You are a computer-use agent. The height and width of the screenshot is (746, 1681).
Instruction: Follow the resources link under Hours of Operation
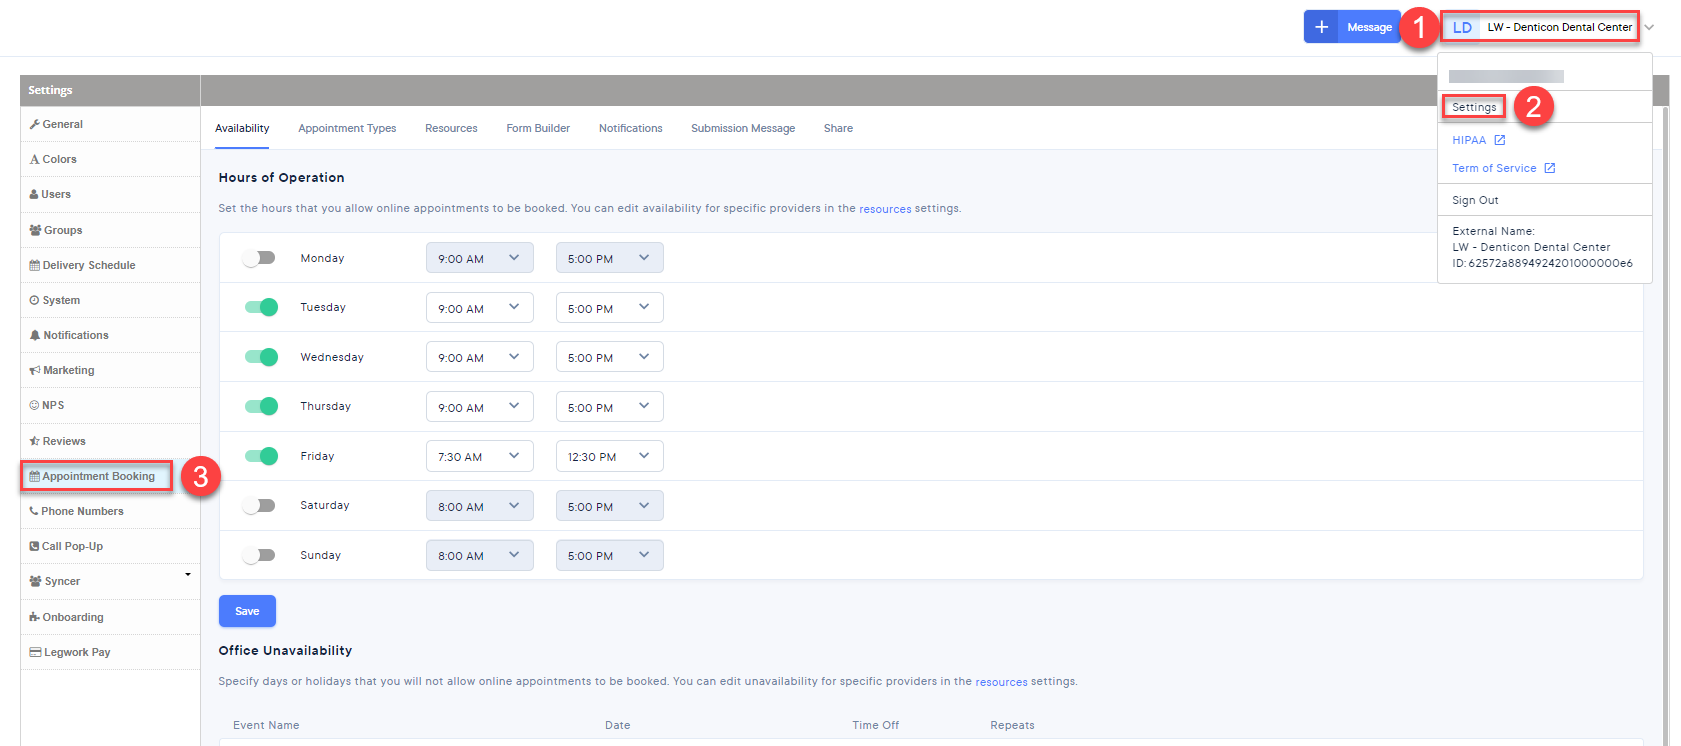[885, 209]
